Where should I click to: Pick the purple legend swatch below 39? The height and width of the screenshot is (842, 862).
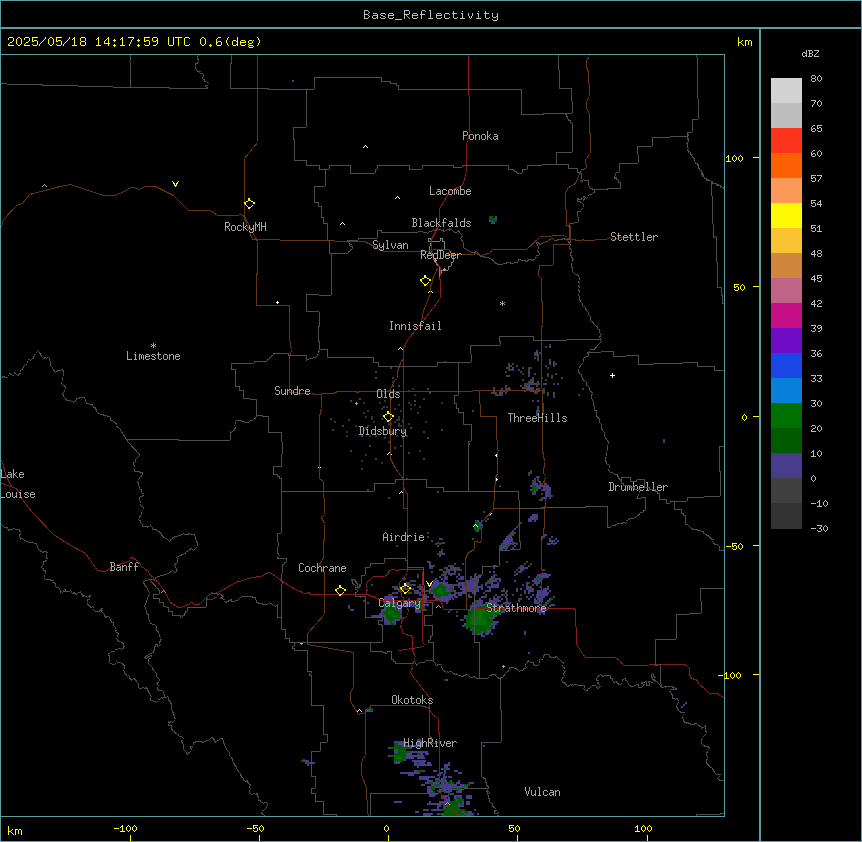tap(786, 340)
